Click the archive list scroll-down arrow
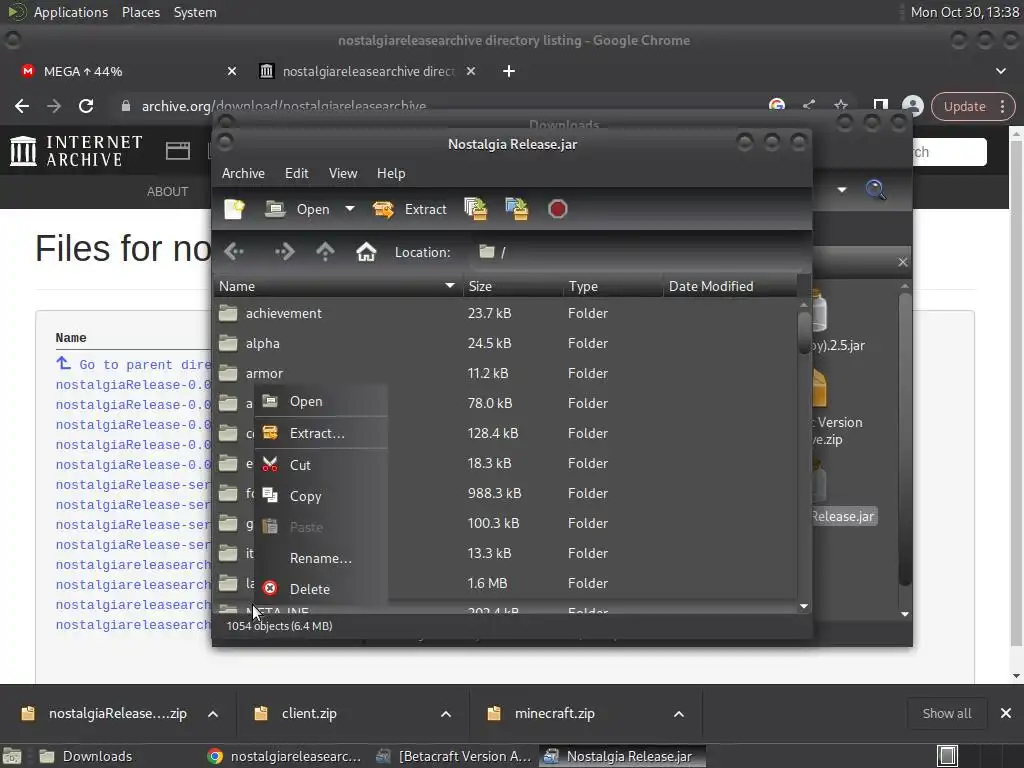1024x768 pixels. 804,607
